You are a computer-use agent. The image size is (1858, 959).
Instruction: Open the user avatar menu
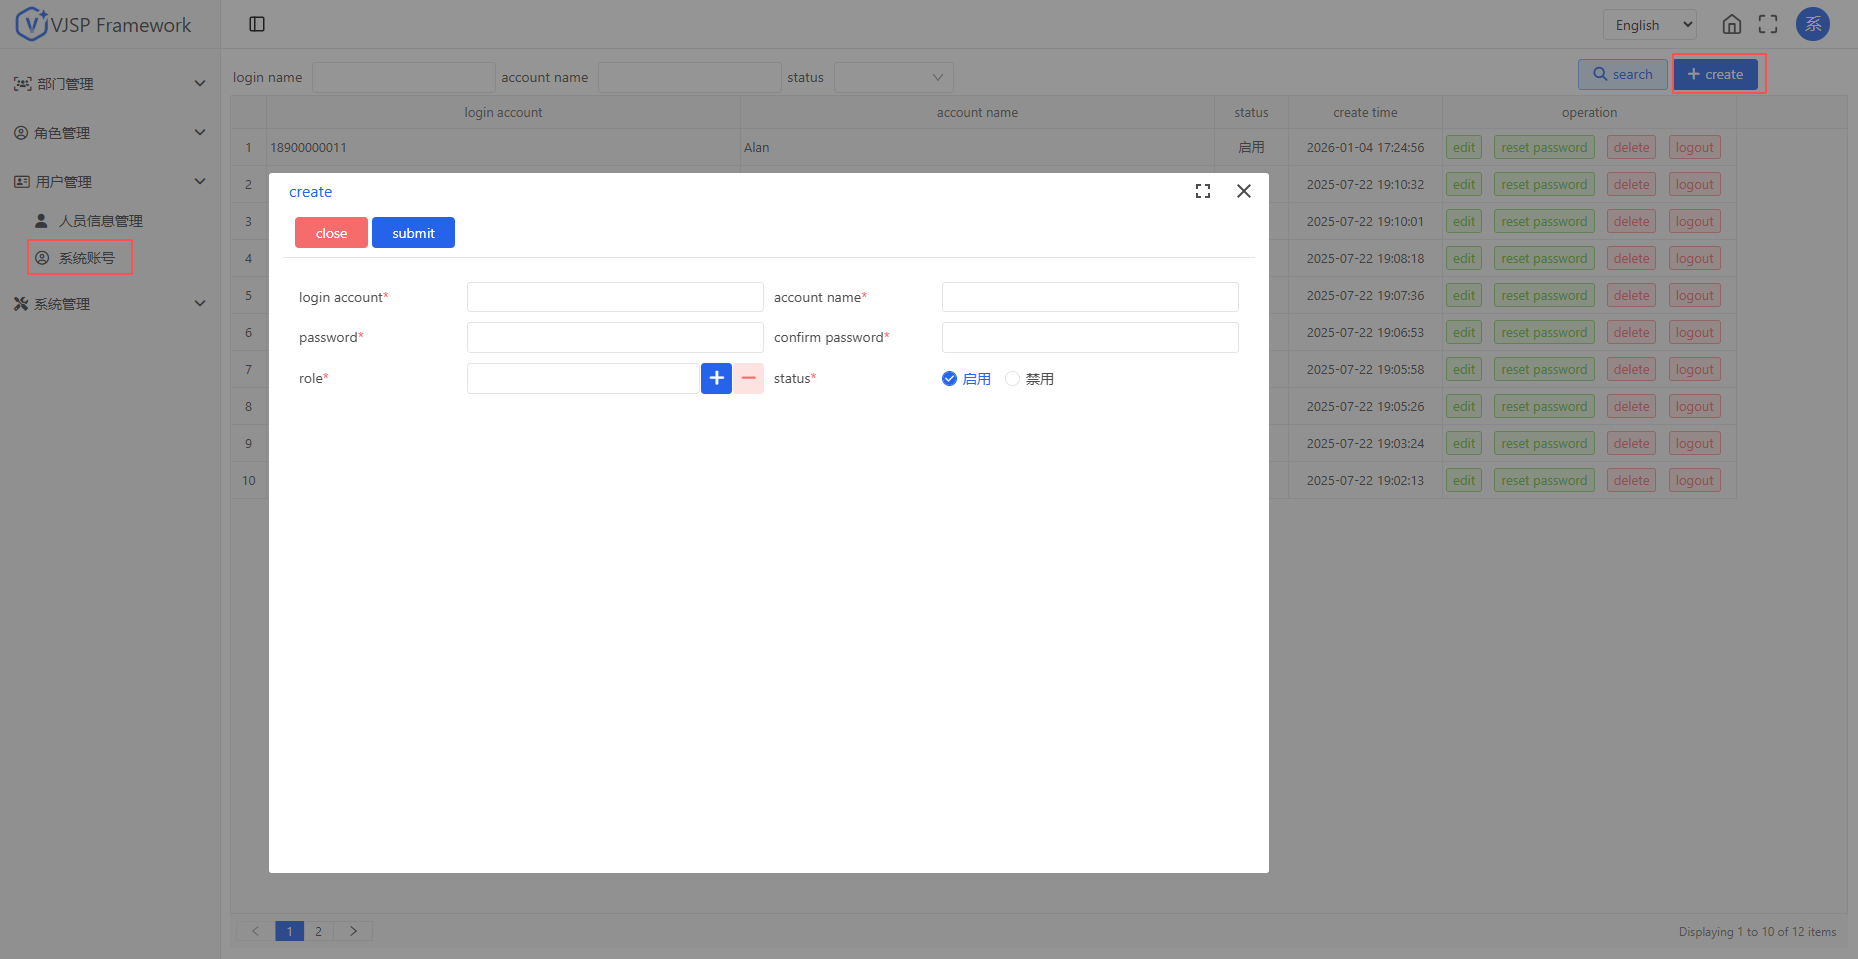click(x=1812, y=24)
